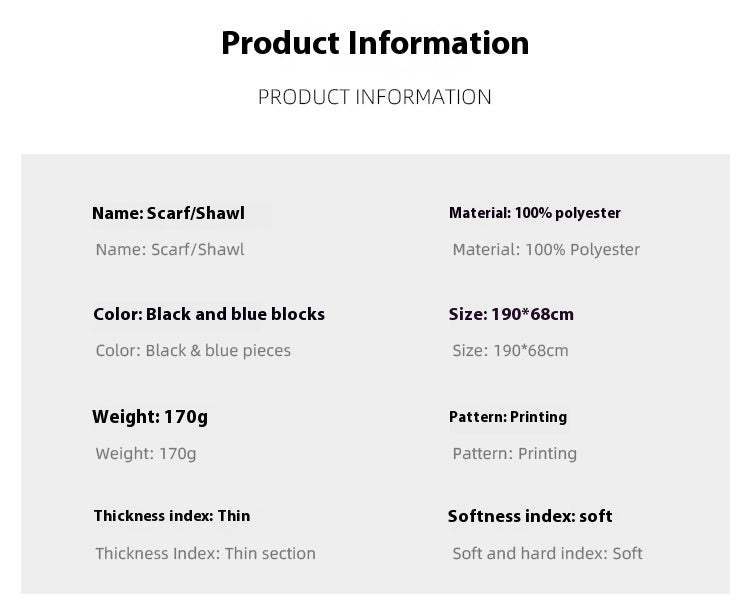Click the gray 'Name: Scarf/Shawl' text
The image size is (750, 610).
[x=170, y=250]
